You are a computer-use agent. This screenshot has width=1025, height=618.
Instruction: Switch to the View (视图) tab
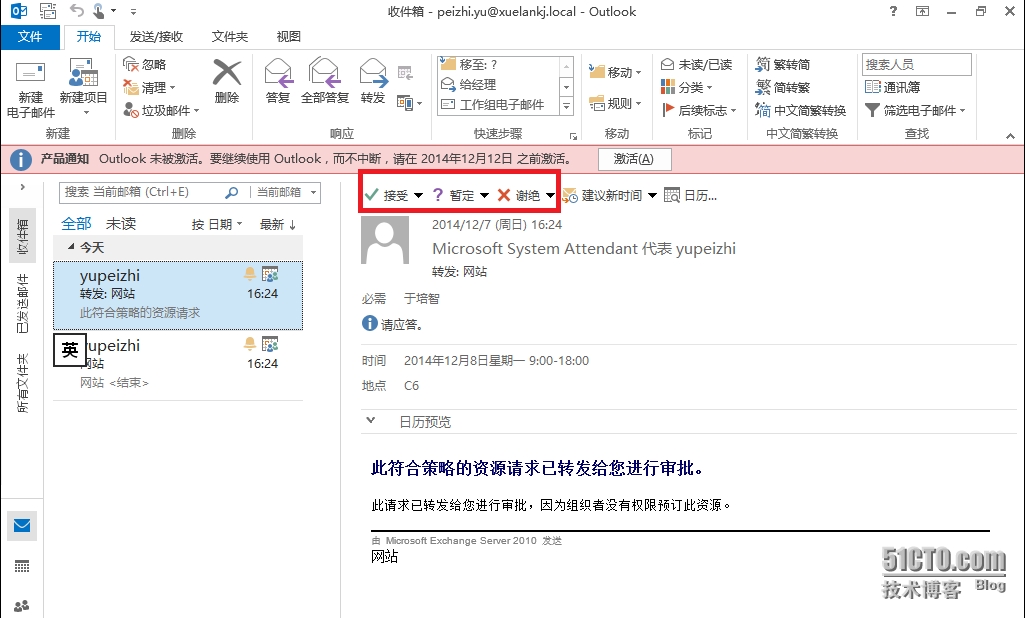pos(288,37)
